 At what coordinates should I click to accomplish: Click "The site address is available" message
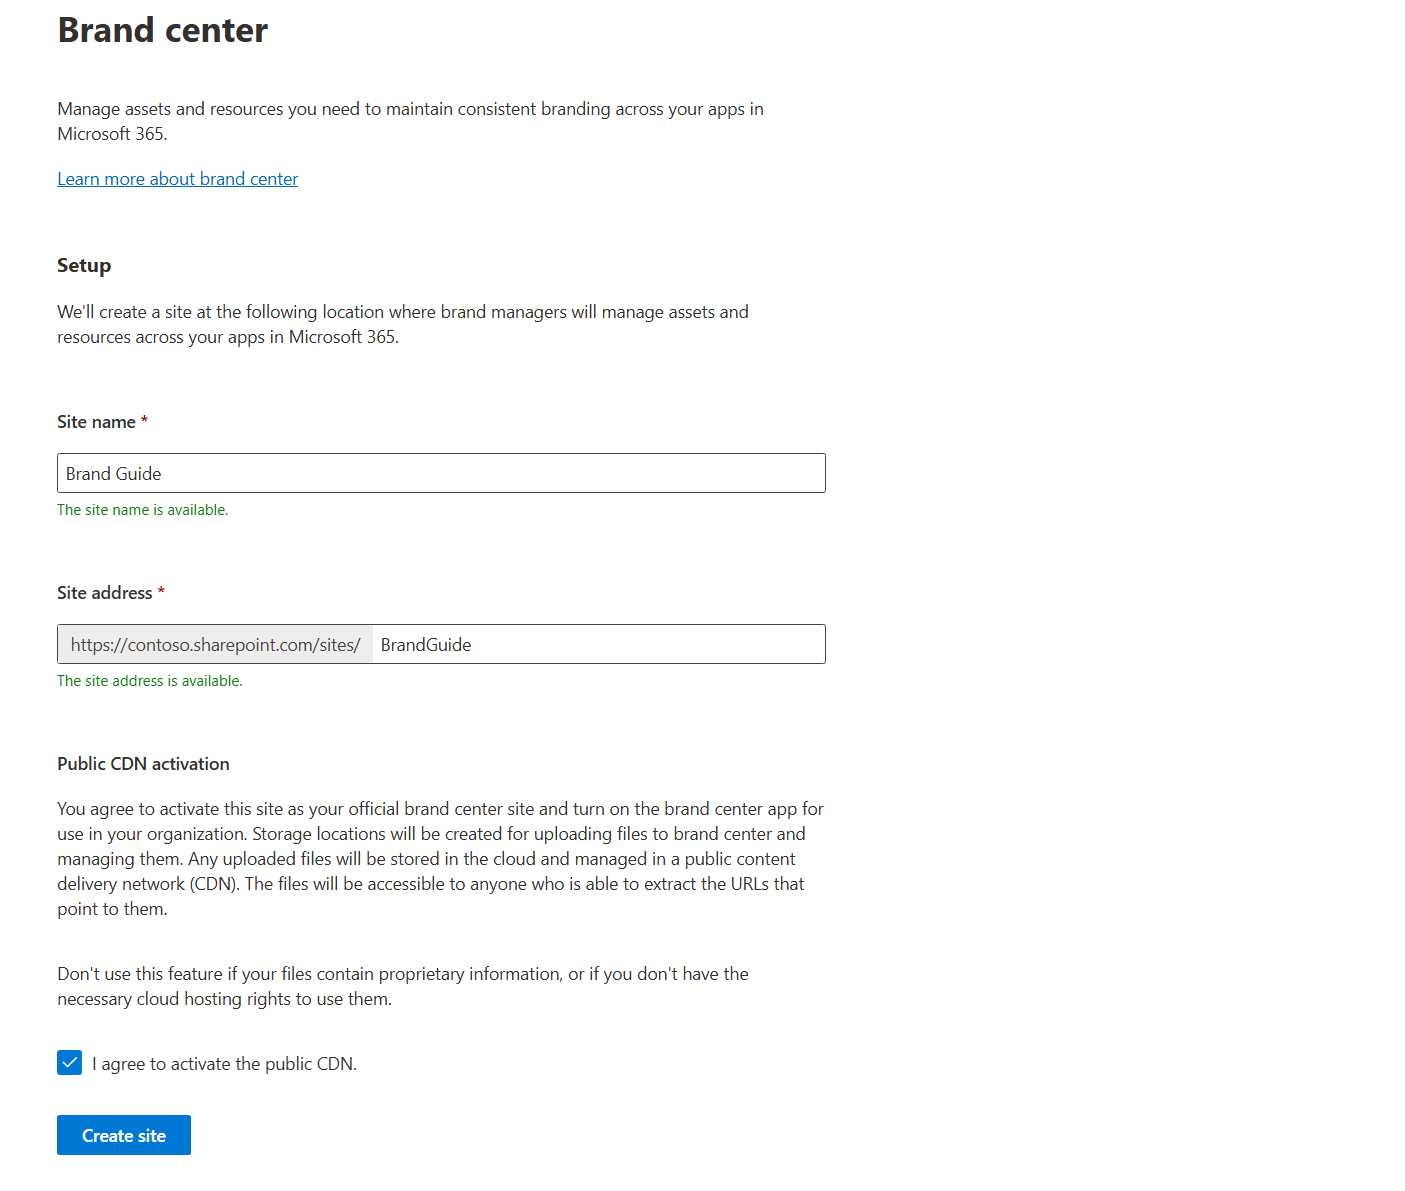(149, 681)
